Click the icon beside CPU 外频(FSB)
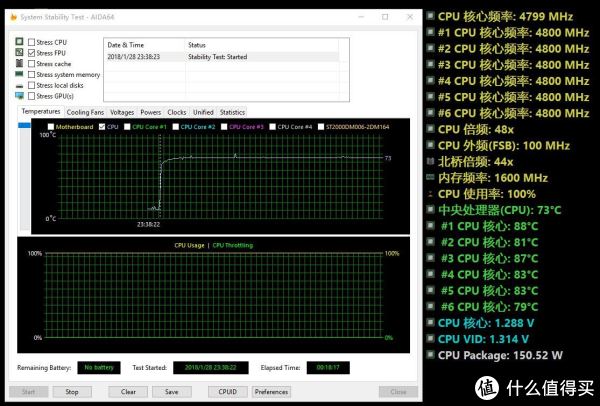Screen dimensions: 600x406 [x=431, y=145]
